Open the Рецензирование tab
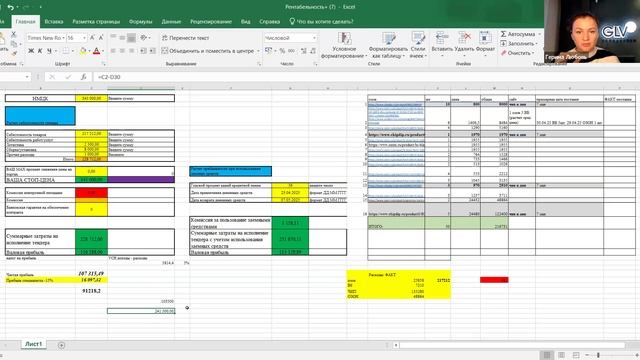Screen dimensions: 640x360 point(211,22)
